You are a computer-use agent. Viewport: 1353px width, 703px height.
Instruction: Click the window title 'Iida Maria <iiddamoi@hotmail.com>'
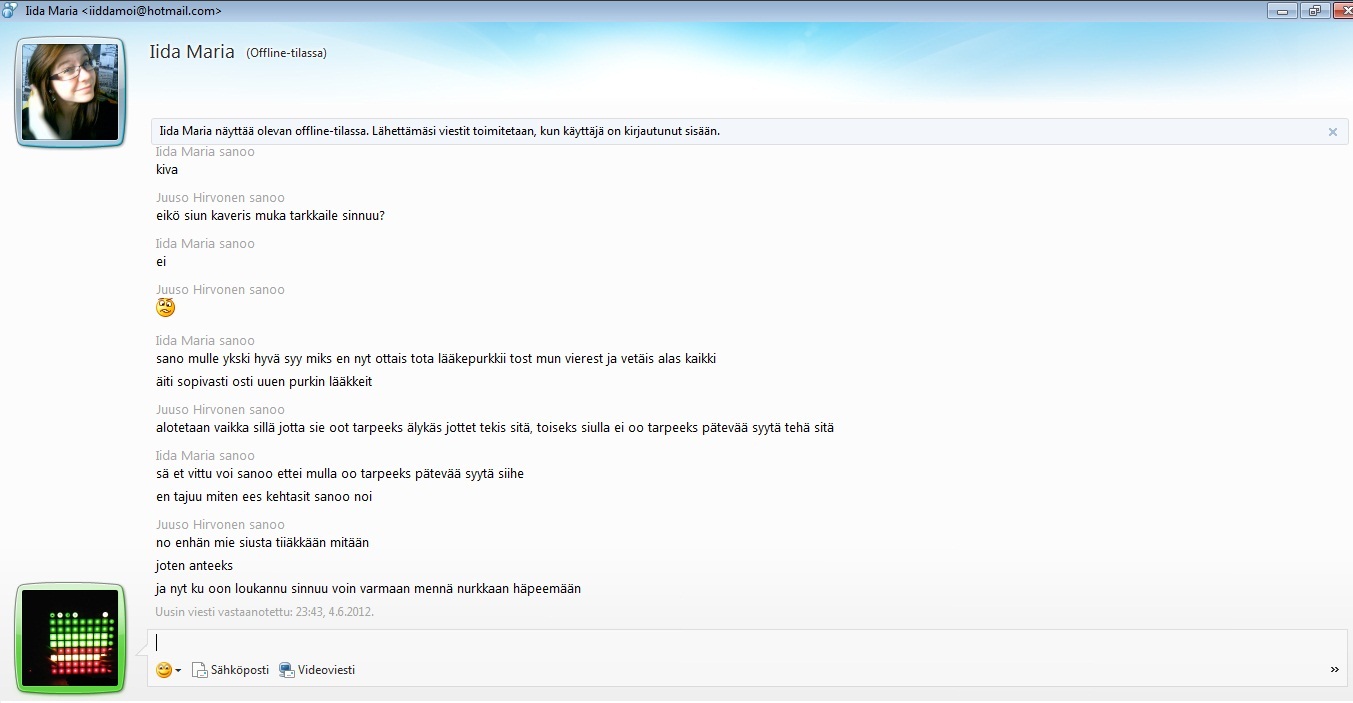[124, 11]
